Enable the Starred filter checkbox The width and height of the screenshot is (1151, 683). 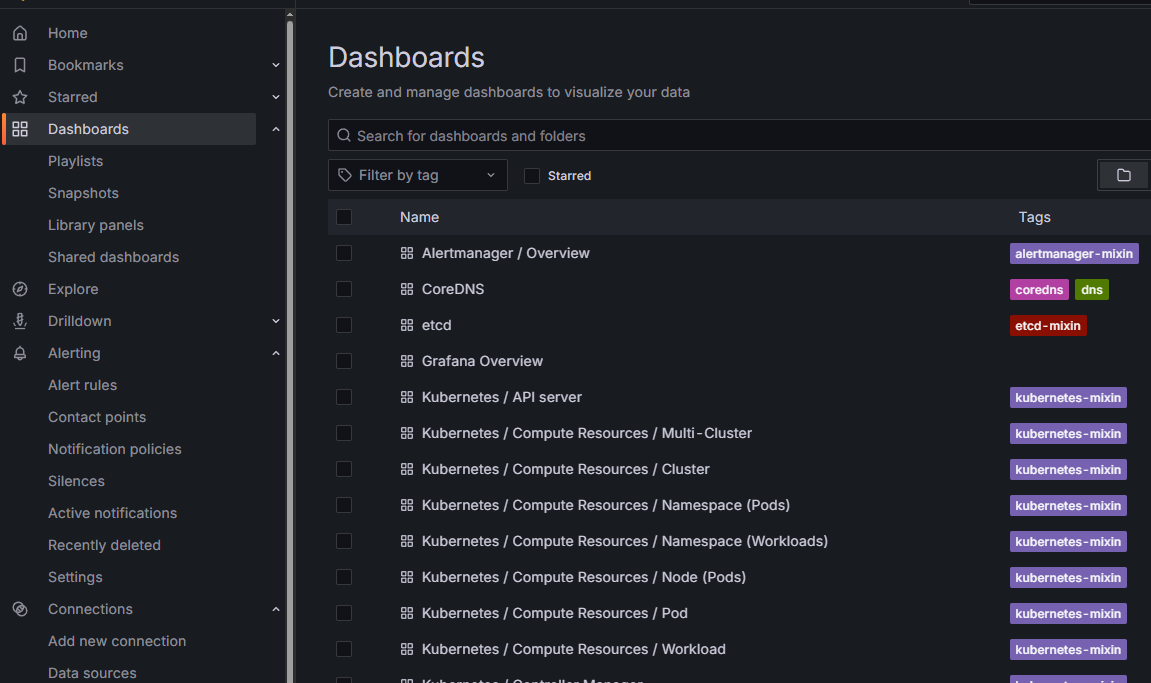(x=532, y=176)
